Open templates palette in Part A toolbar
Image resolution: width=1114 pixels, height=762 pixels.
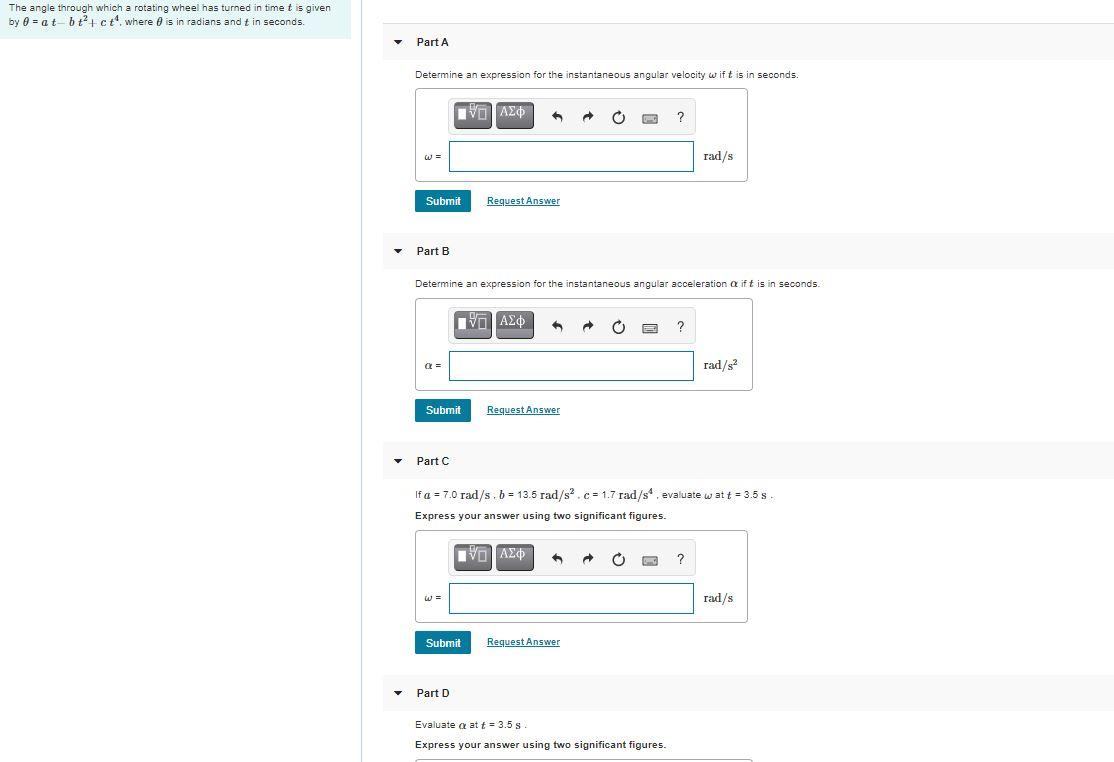tap(472, 114)
